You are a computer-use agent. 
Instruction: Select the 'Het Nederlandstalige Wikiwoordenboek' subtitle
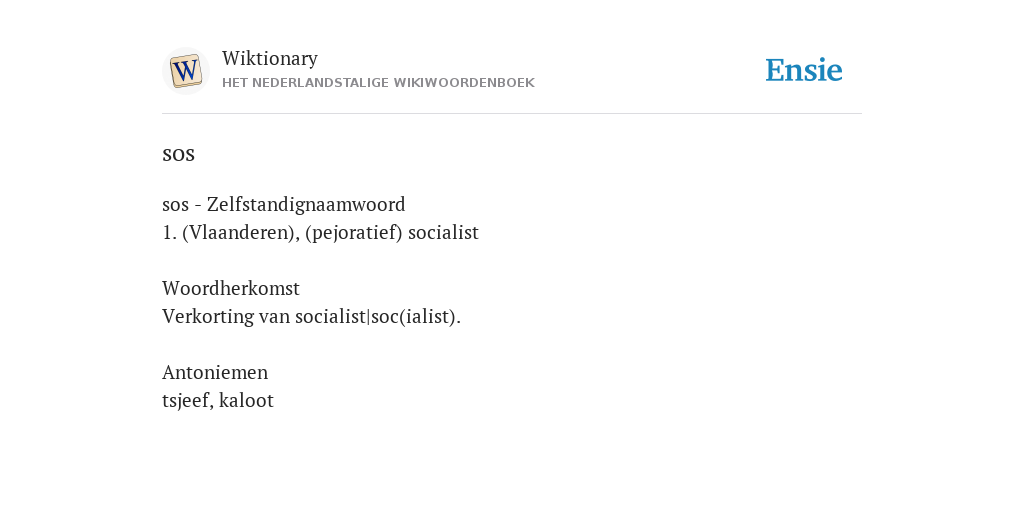point(378,83)
